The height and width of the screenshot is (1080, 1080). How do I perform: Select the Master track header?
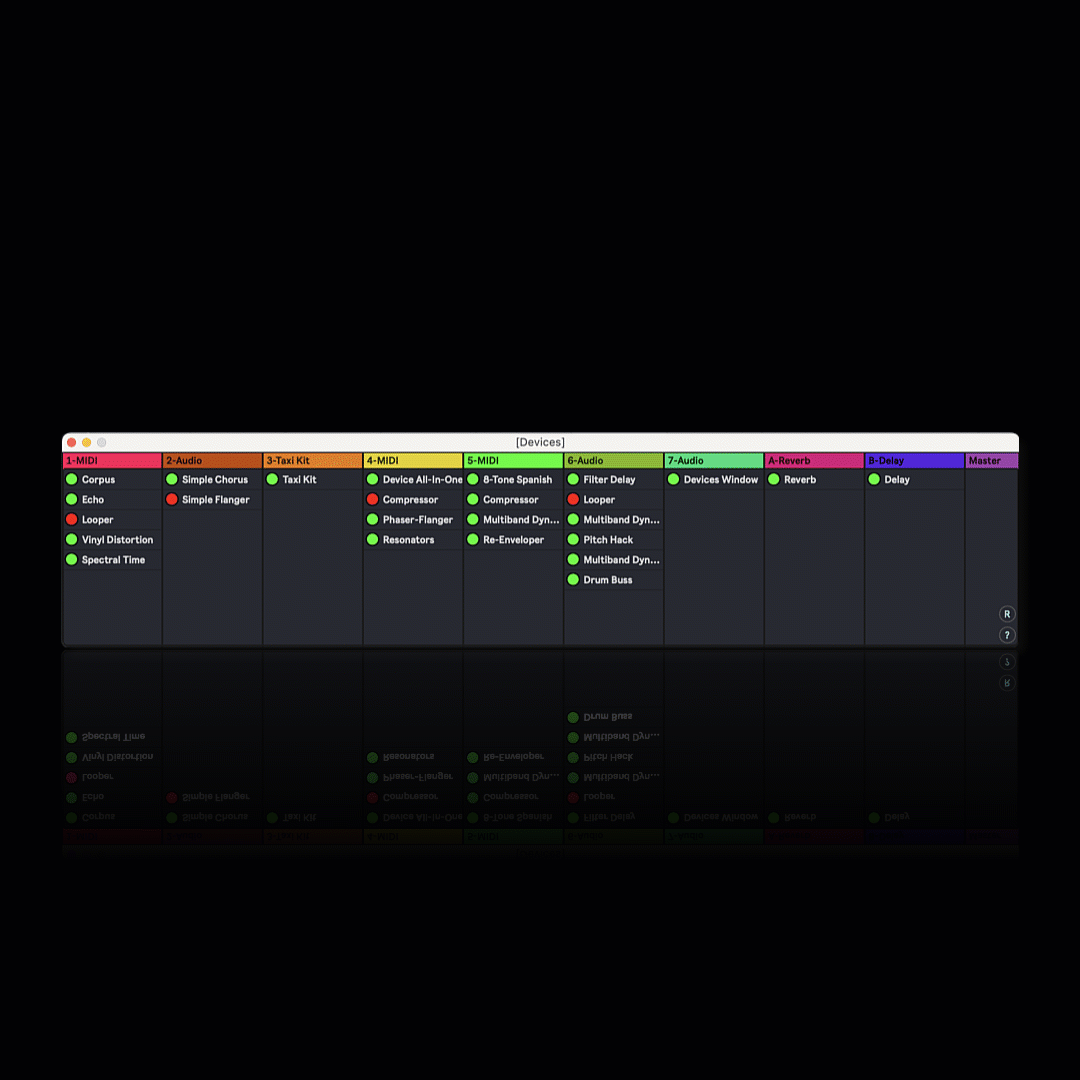(x=991, y=461)
